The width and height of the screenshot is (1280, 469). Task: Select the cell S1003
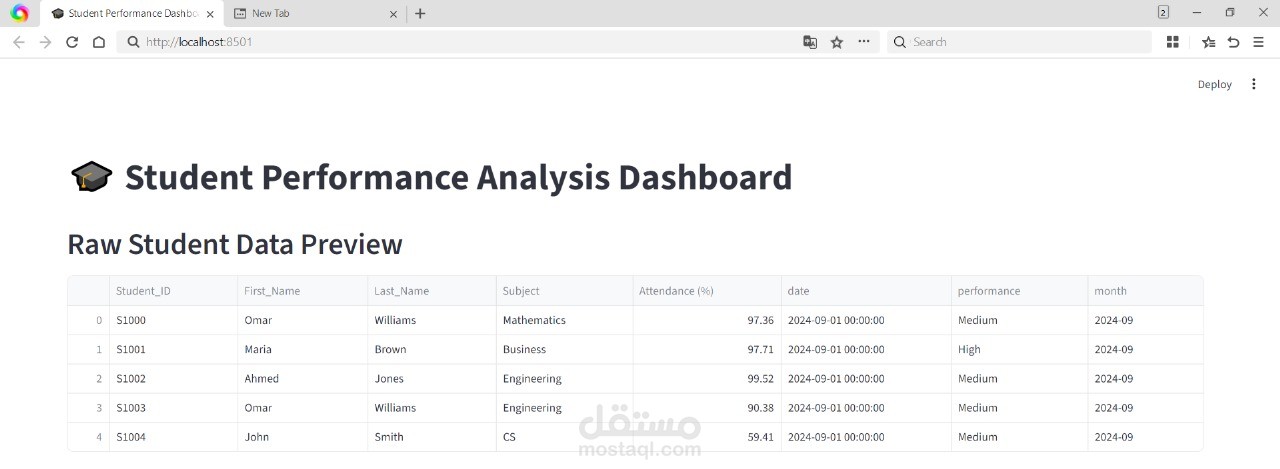[174, 407]
